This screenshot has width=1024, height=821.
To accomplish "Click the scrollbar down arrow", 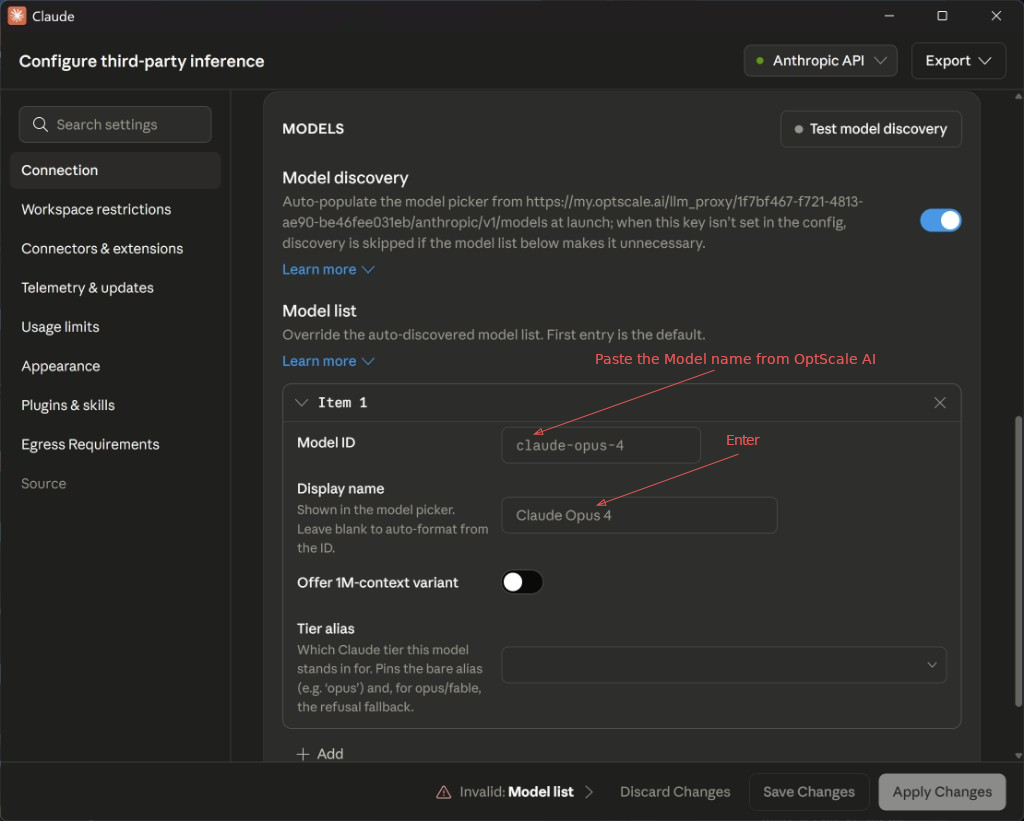I will [1018, 756].
